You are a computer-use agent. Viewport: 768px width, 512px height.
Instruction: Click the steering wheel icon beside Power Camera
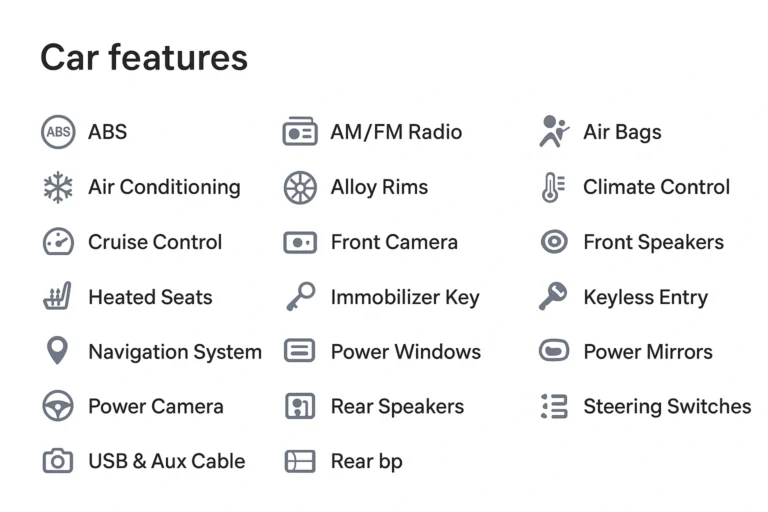[58, 406]
